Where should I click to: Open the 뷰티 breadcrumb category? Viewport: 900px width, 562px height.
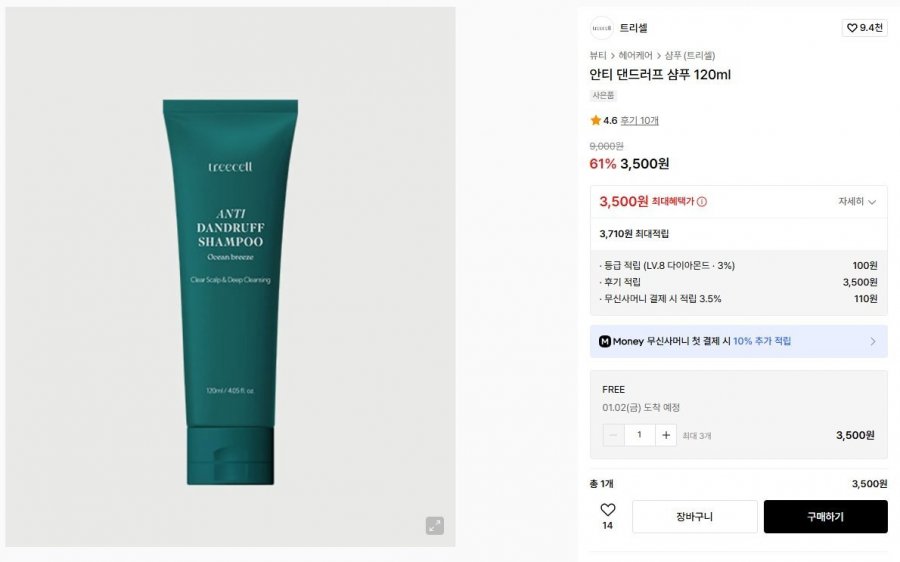pos(598,55)
